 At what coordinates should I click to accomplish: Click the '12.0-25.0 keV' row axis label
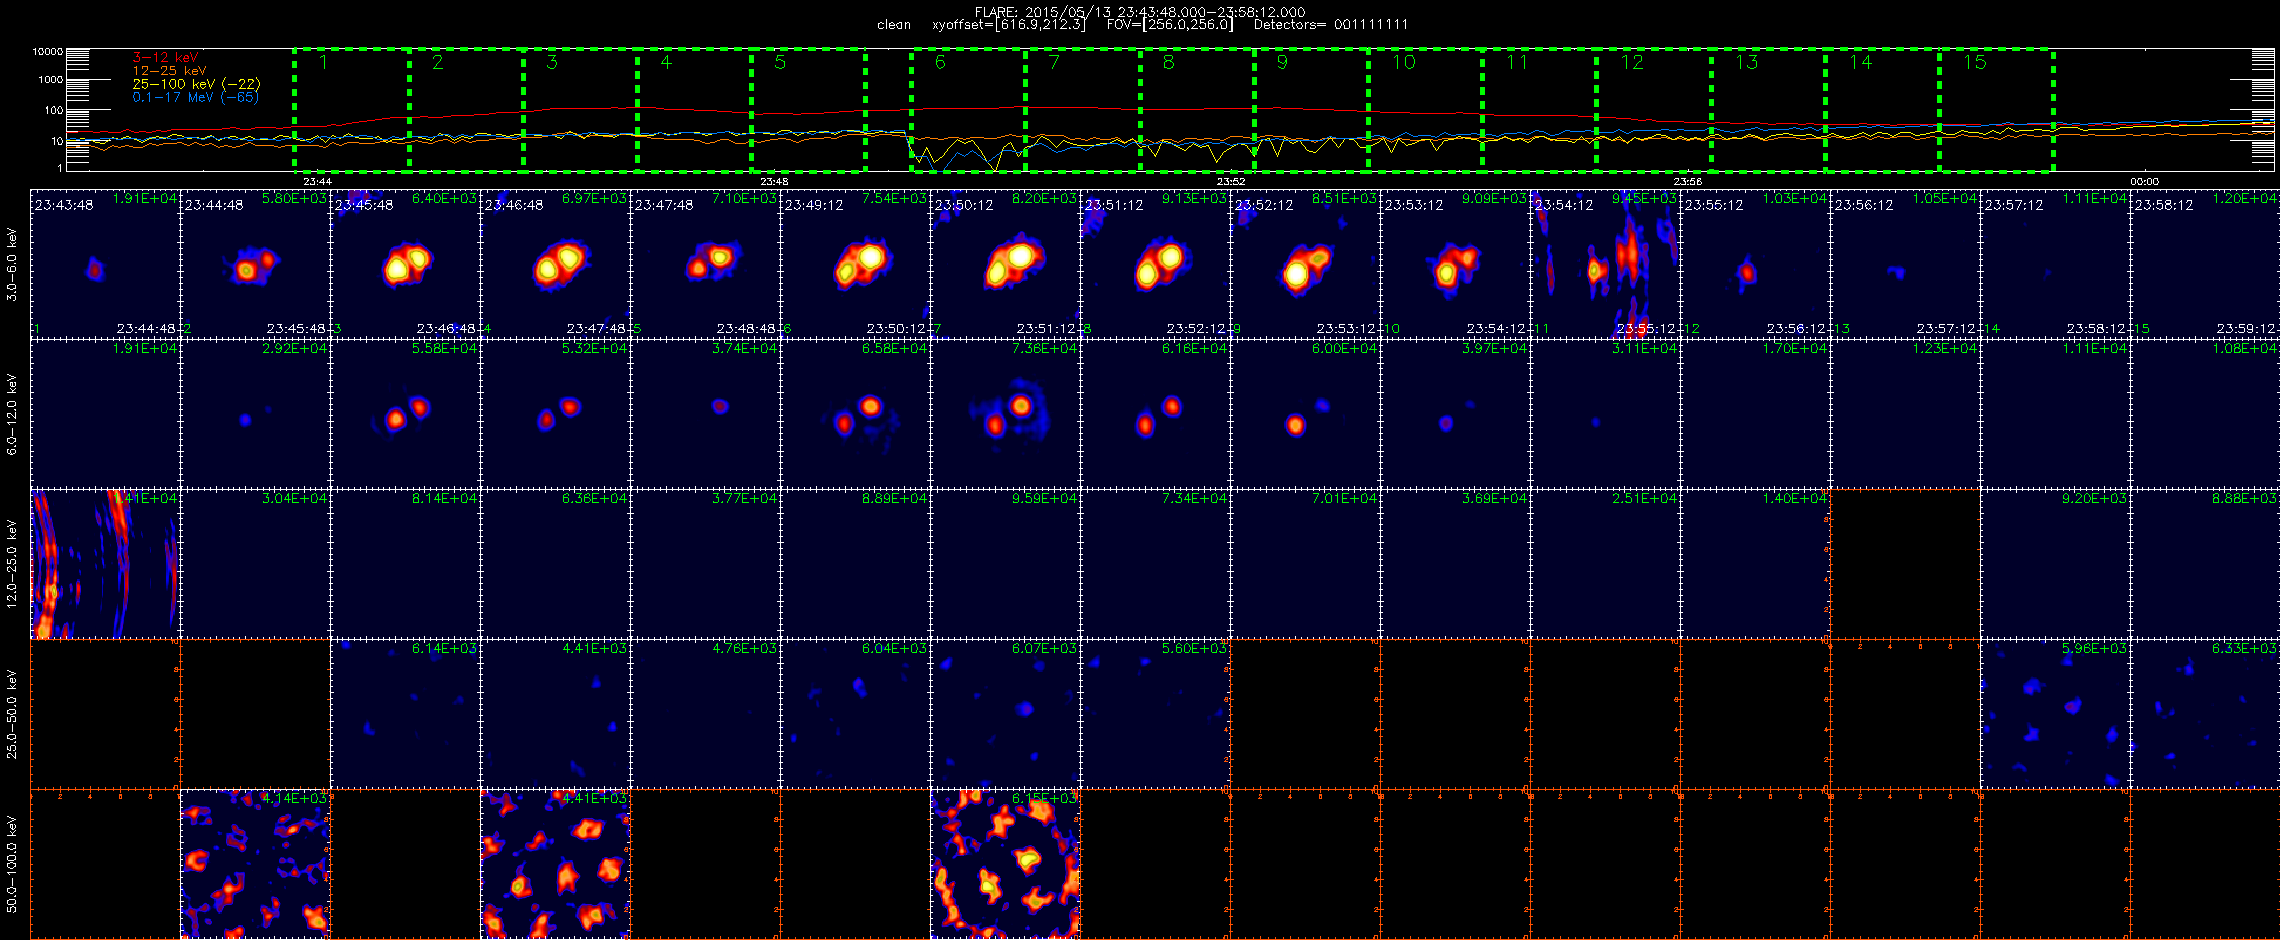coord(12,564)
